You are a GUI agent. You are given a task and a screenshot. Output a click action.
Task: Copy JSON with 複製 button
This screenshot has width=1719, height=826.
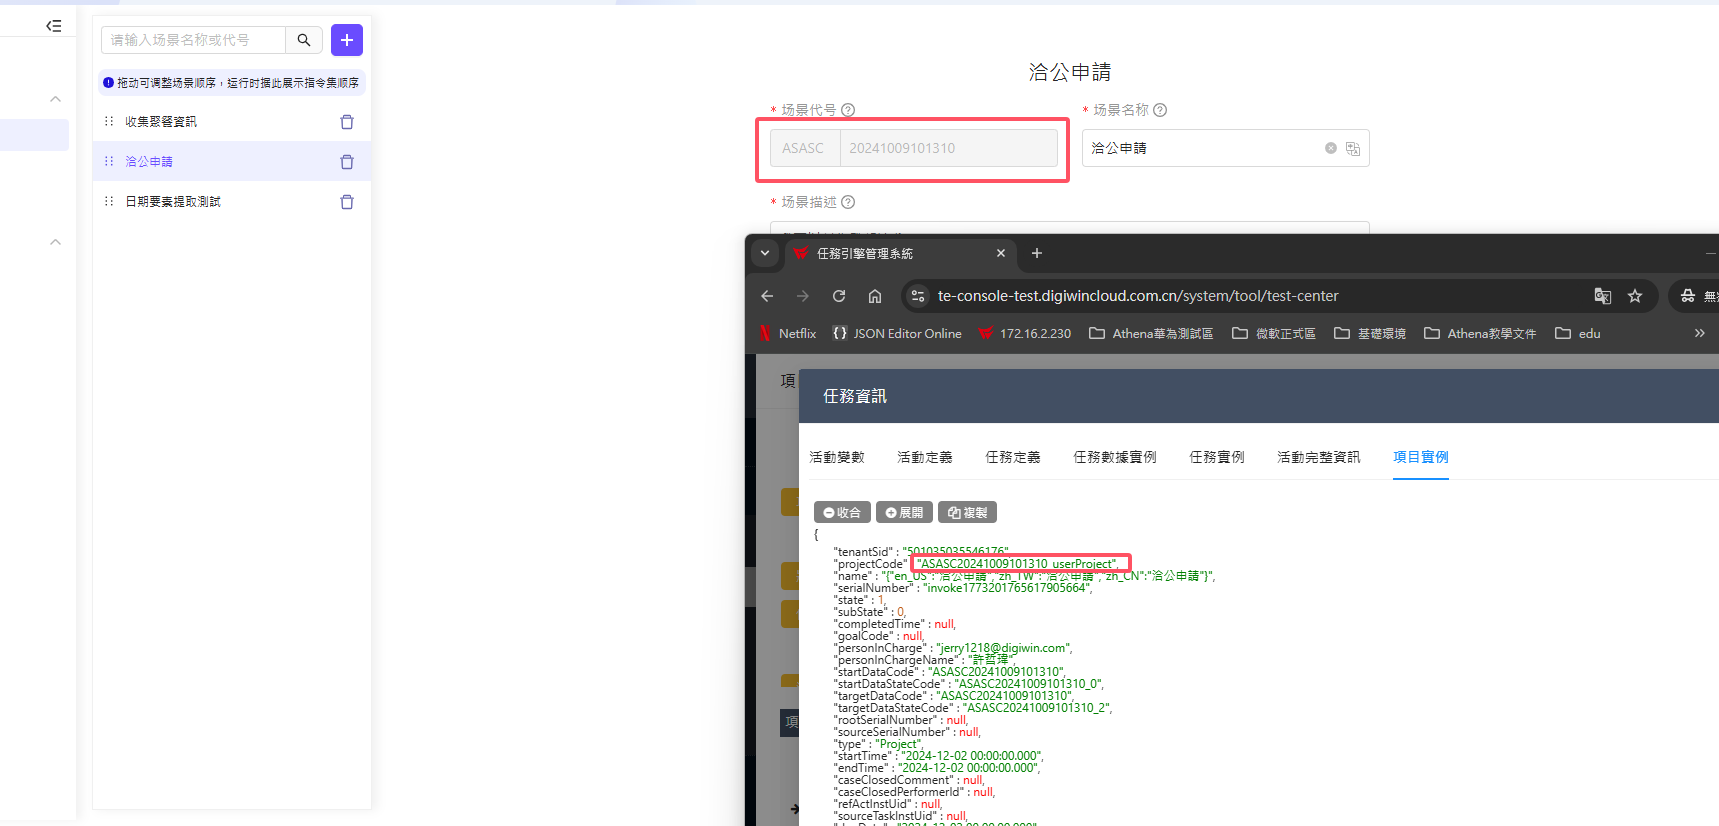(967, 512)
